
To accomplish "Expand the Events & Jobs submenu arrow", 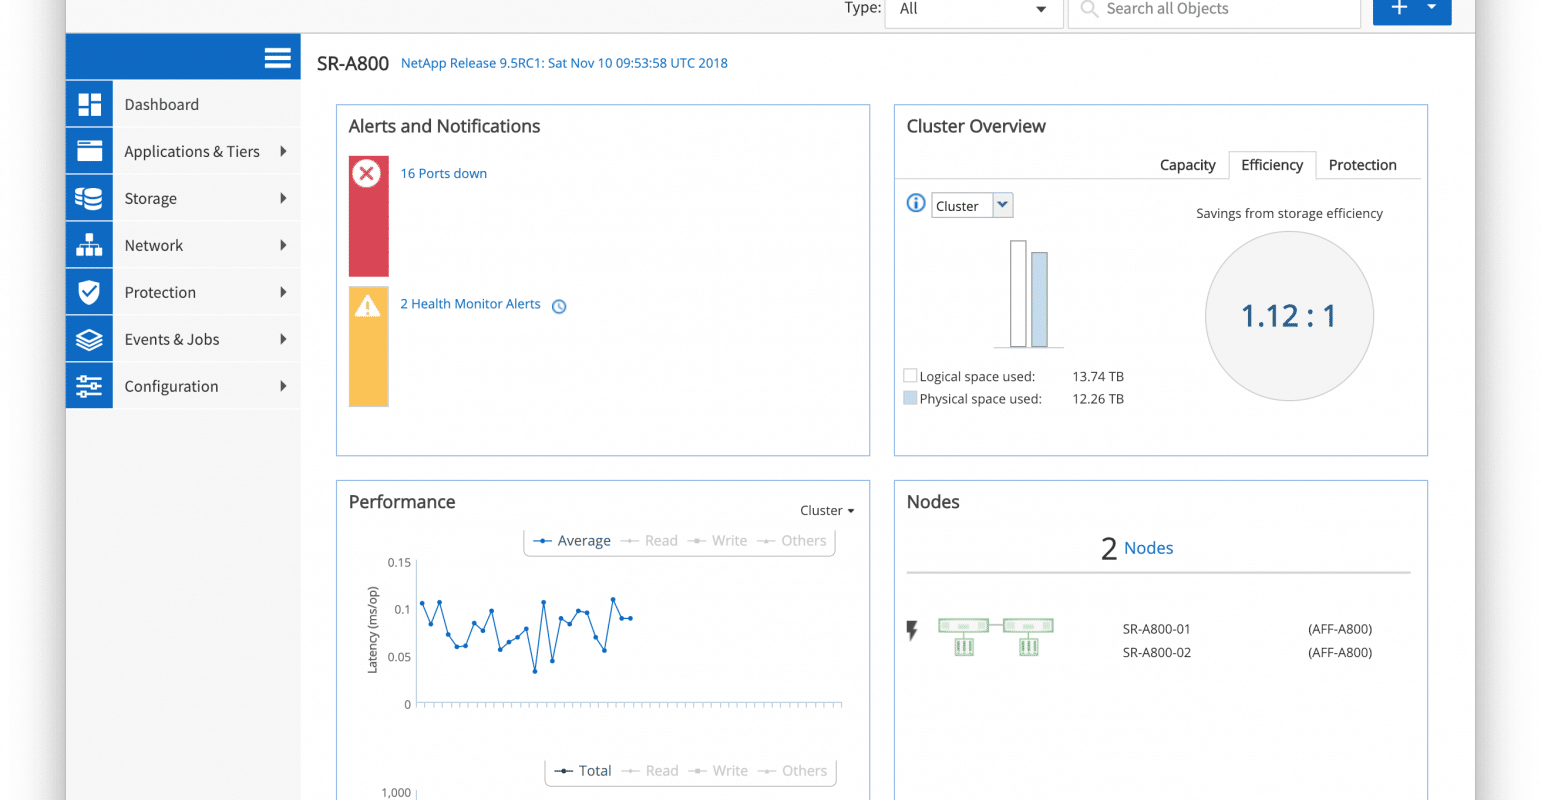I will click(x=283, y=339).
